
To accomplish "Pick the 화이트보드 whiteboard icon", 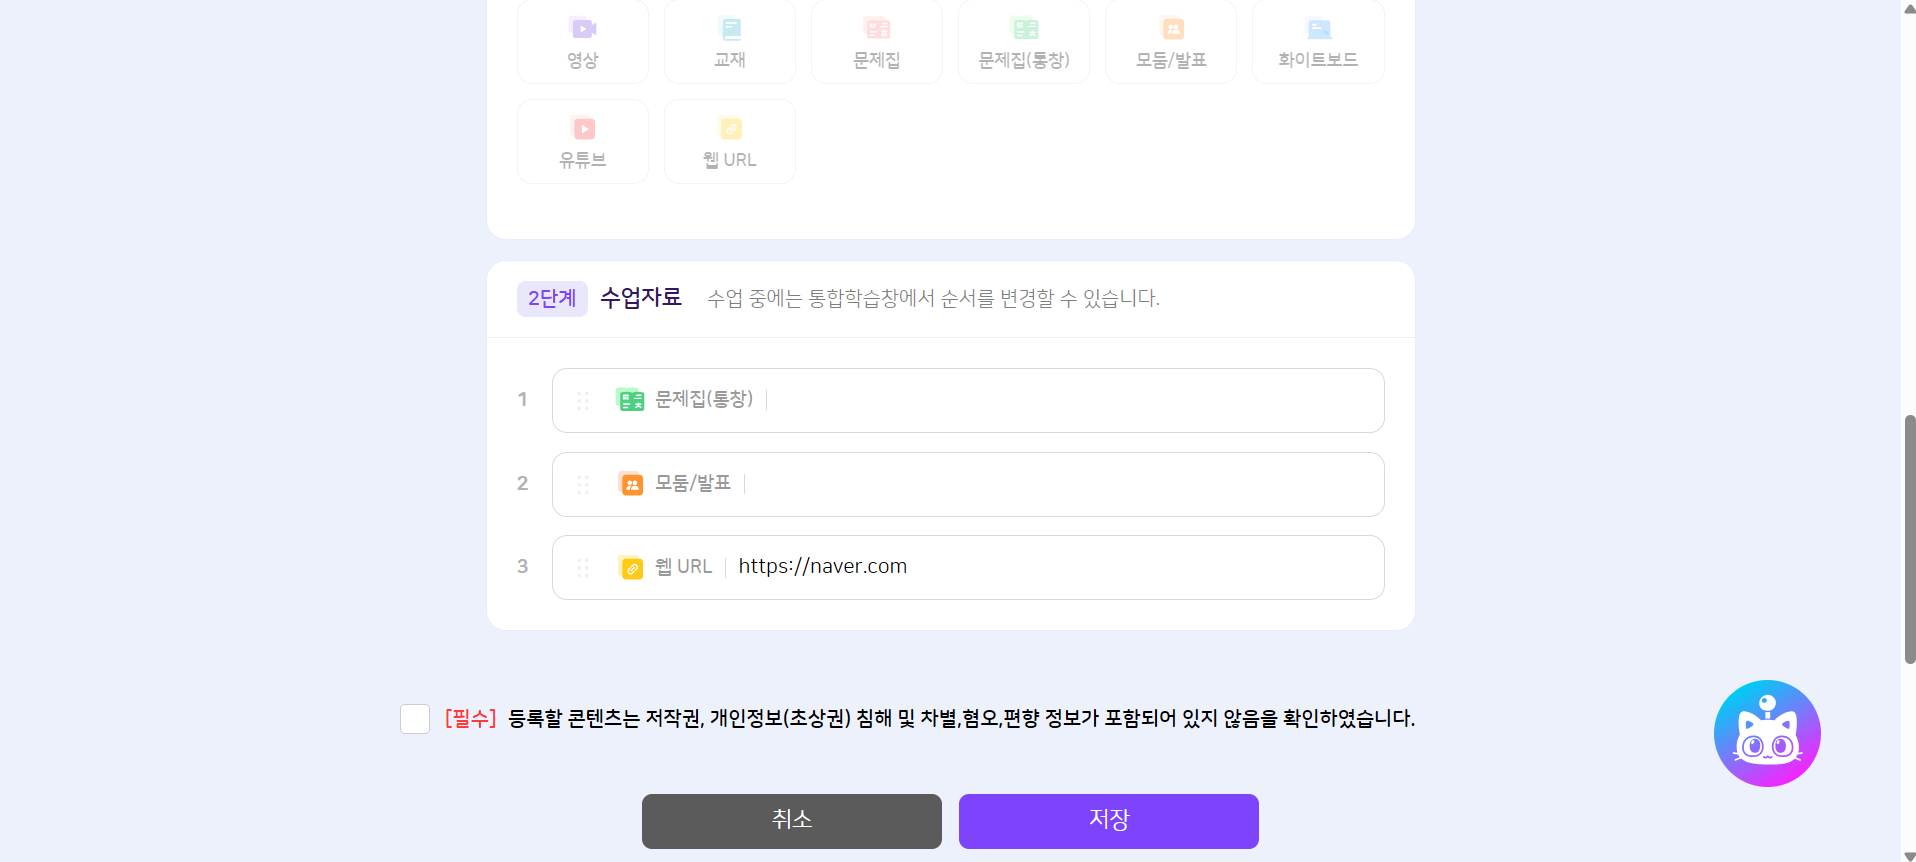I will pyautogui.click(x=1318, y=29).
